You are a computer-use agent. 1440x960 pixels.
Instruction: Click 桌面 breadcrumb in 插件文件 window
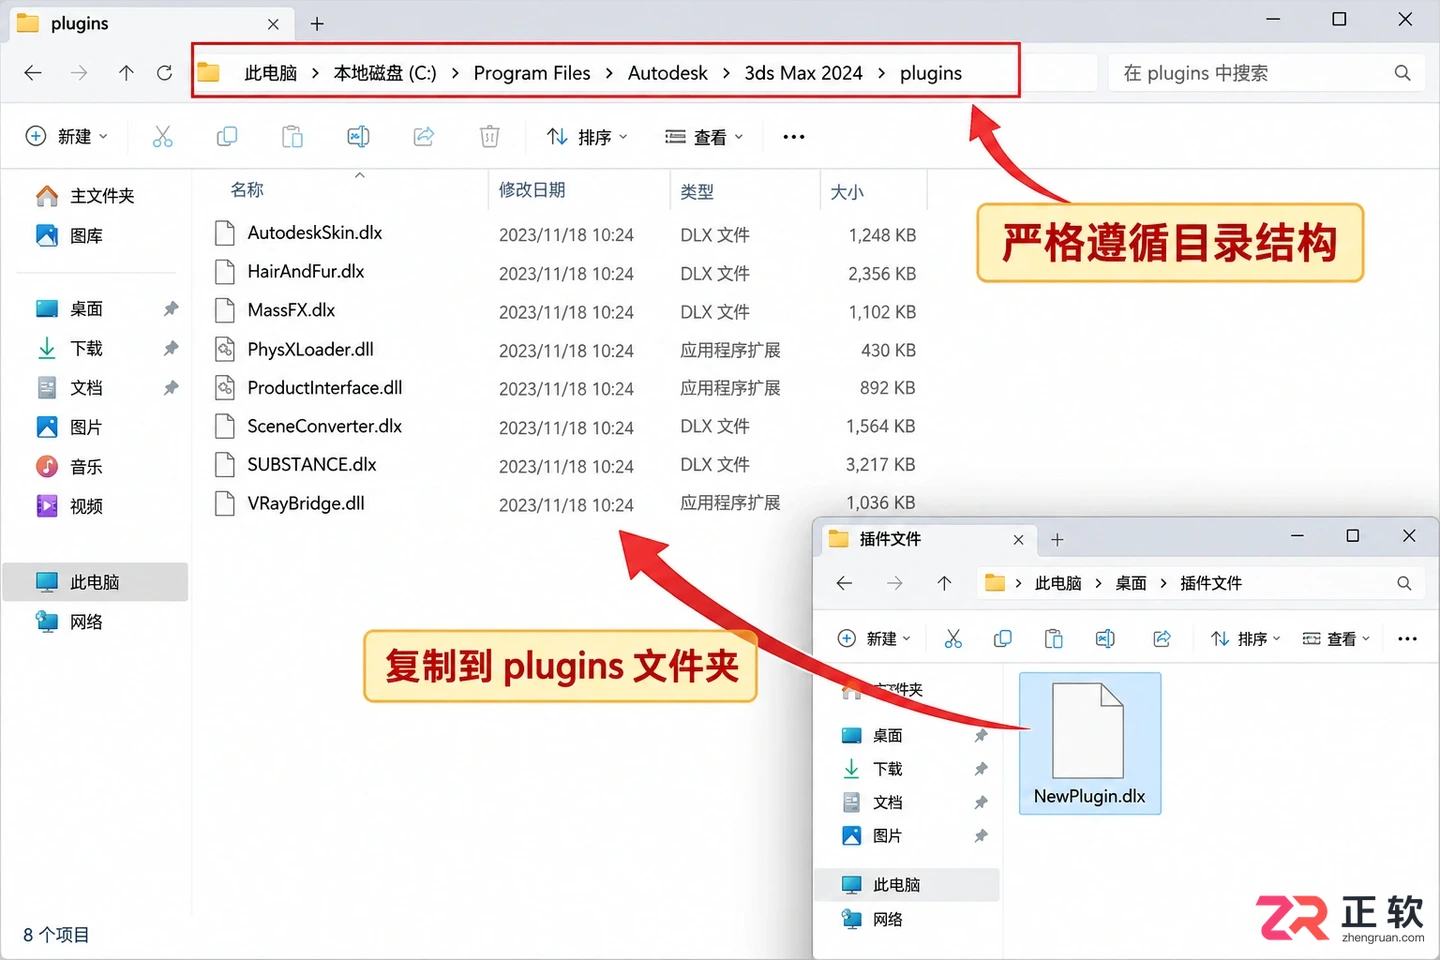pyautogui.click(x=1131, y=583)
